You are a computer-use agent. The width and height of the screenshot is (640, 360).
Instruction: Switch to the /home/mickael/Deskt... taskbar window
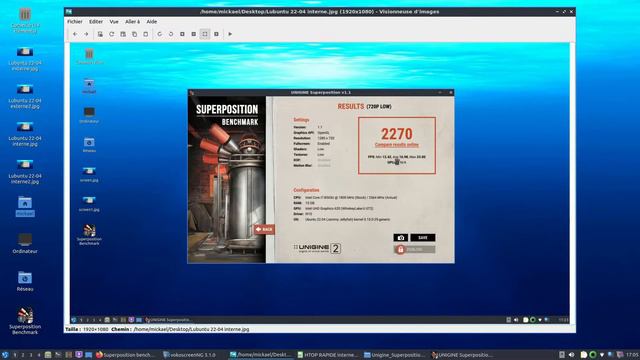[260, 355]
